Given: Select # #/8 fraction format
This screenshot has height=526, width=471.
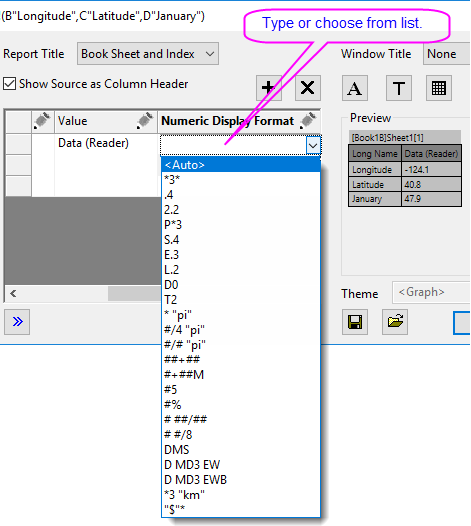Looking at the screenshot, I should tap(241, 434).
